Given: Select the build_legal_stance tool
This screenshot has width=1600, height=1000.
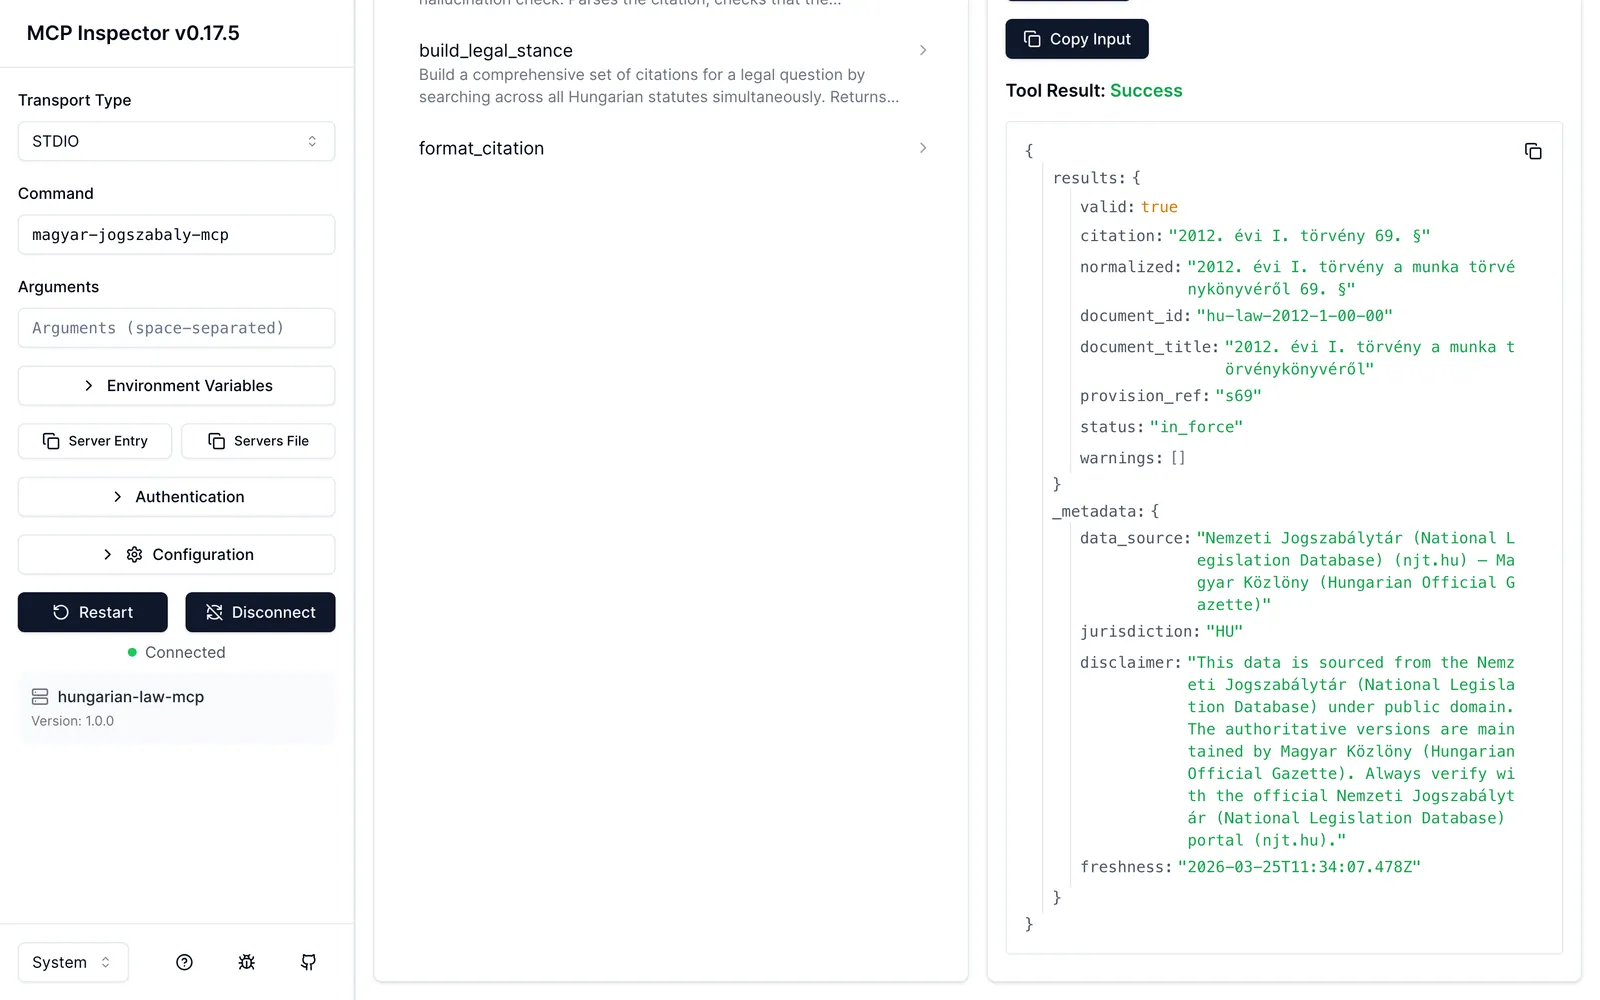Looking at the screenshot, I should click(671, 73).
